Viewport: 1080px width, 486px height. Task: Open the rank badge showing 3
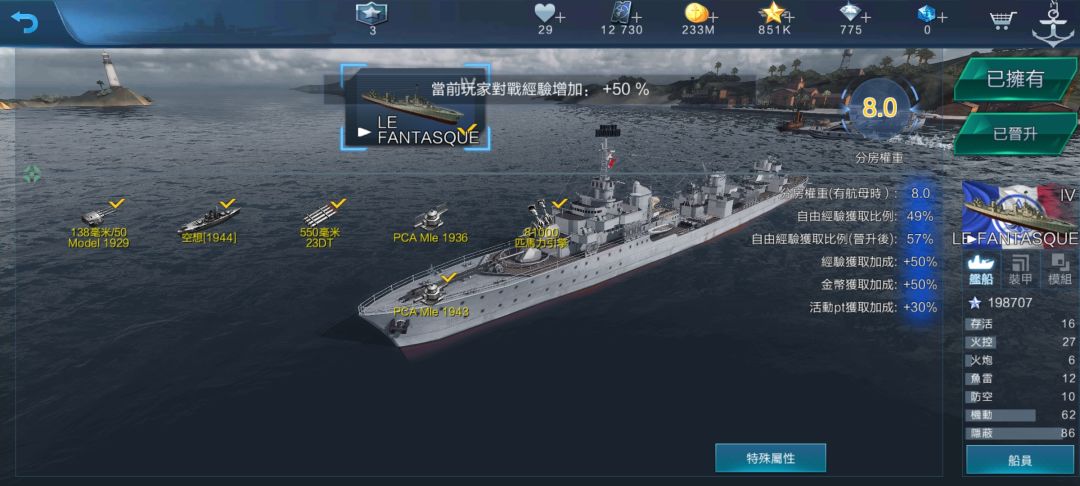pyautogui.click(x=372, y=18)
